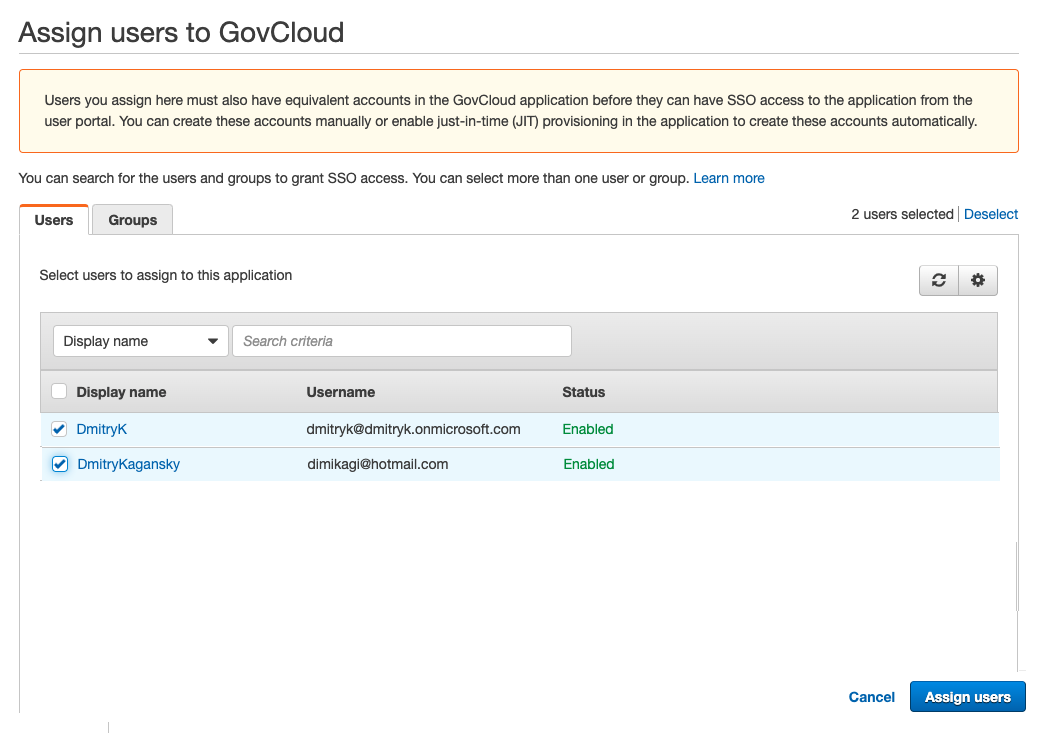This screenshot has height=733, width=1058.
Task: Click Enabled status in DmitryKagansky row
Action: pos(589,464)
